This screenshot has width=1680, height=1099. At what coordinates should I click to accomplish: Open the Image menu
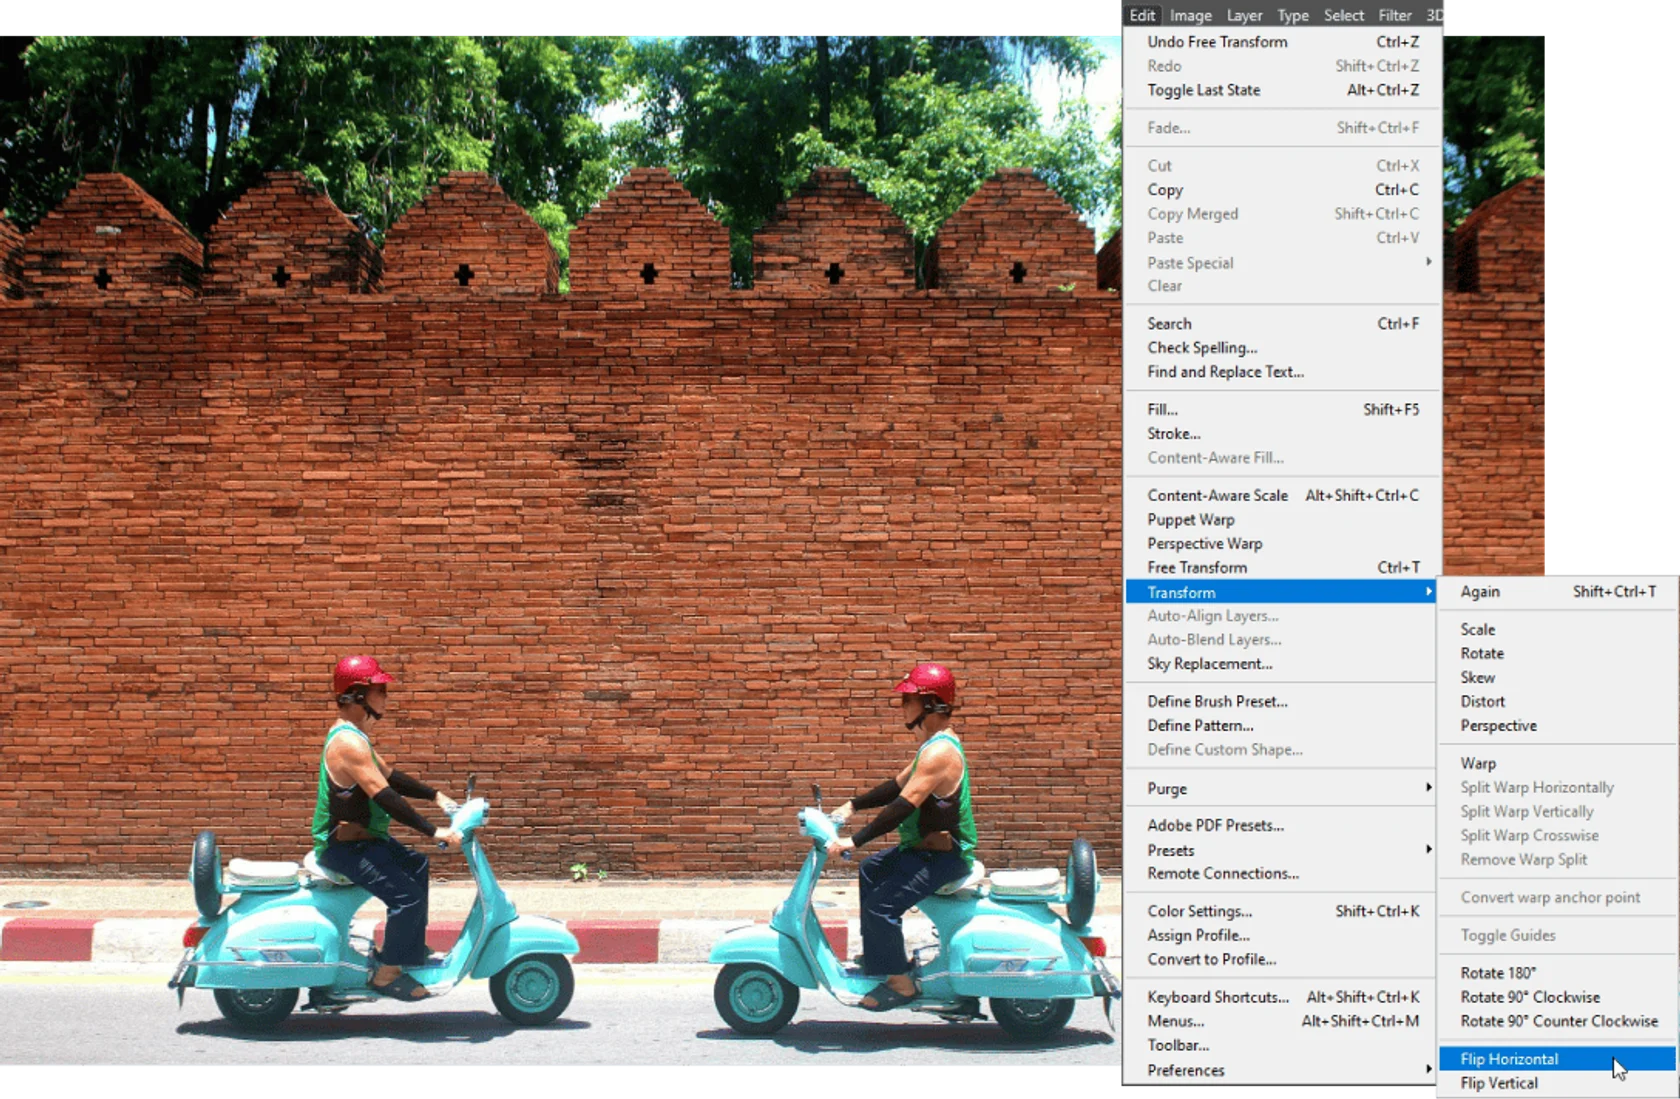click(1190, 15)
